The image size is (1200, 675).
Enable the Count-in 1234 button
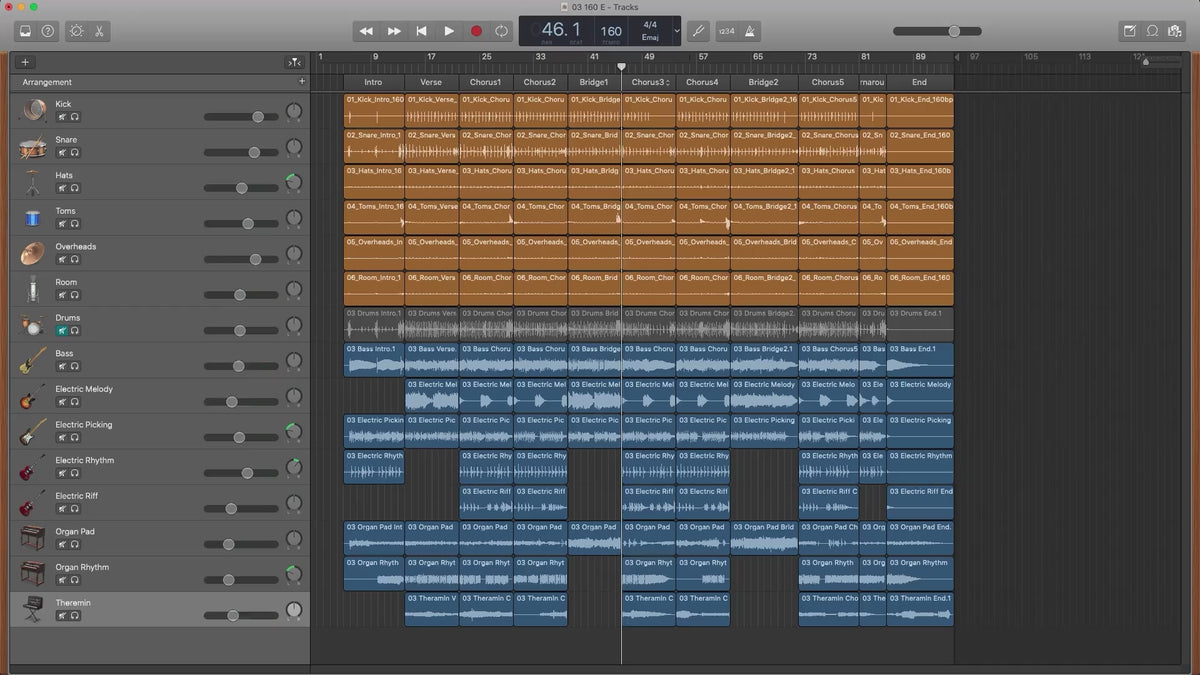coord(727,31)
